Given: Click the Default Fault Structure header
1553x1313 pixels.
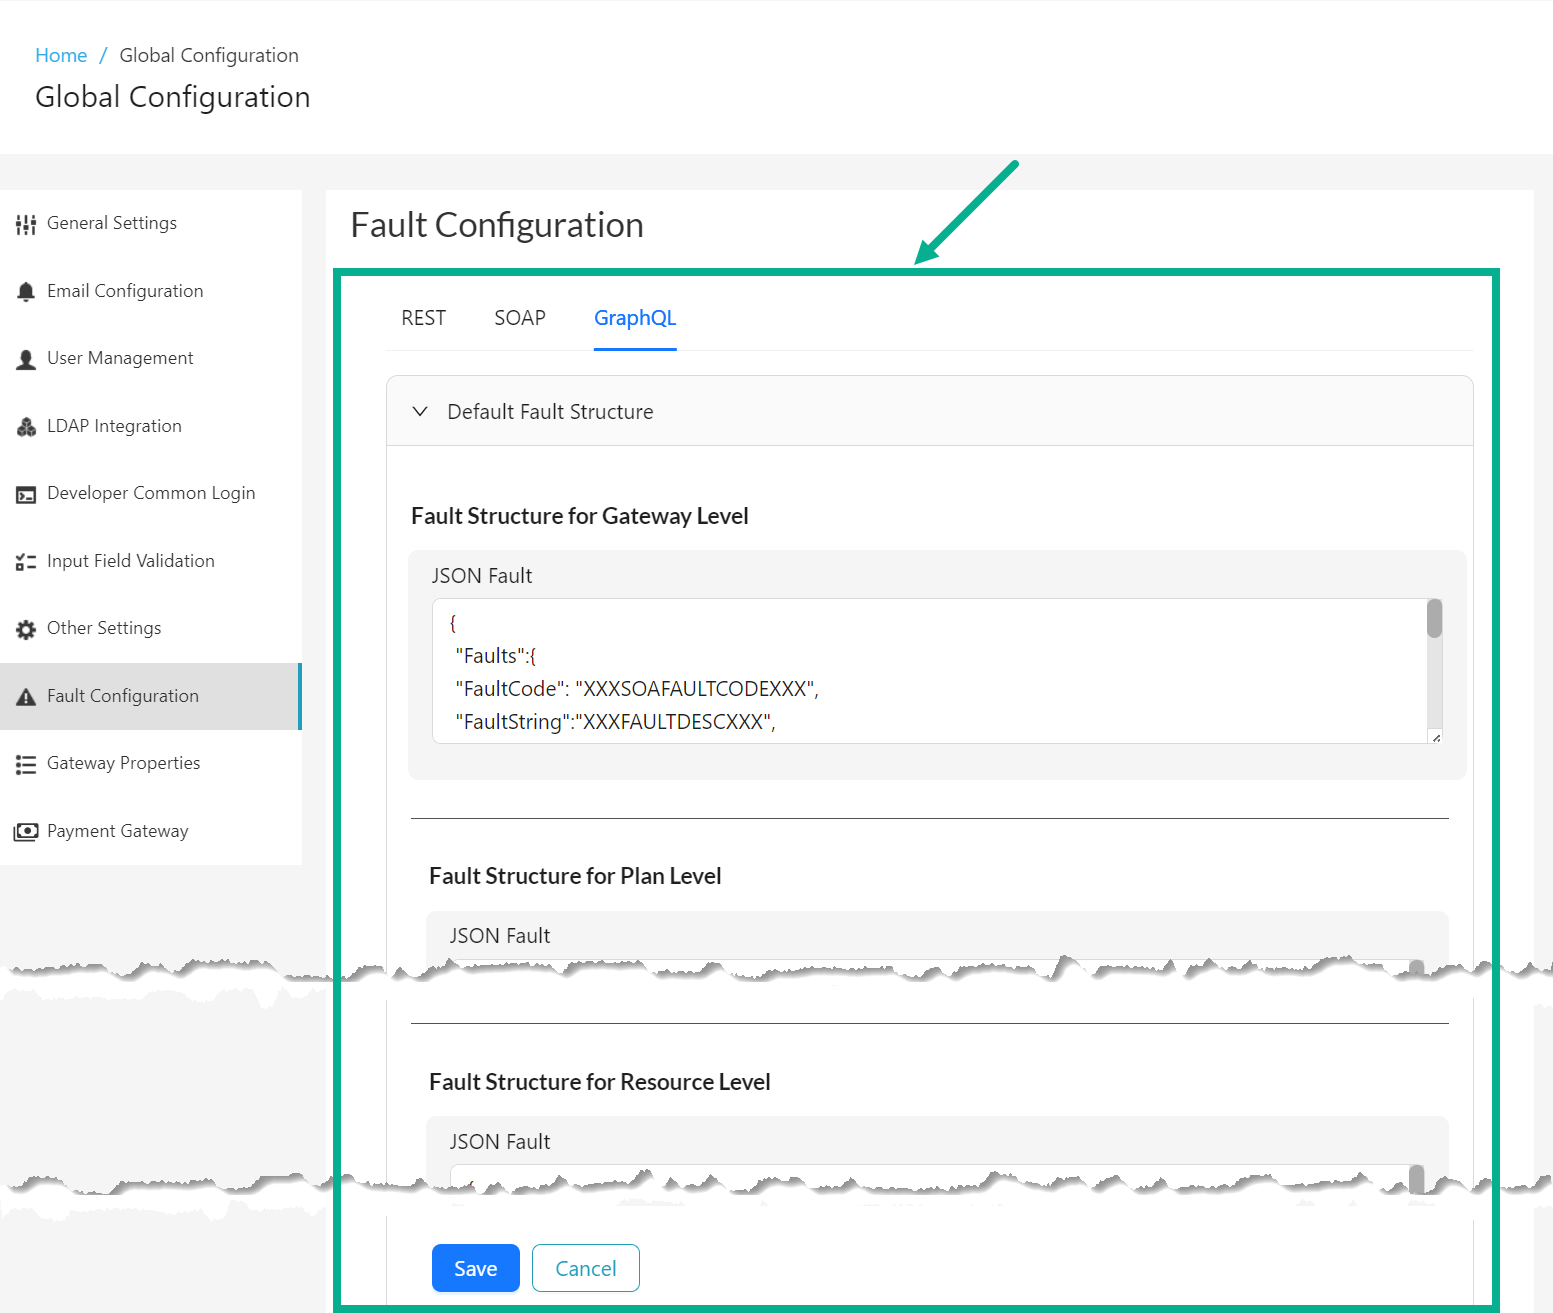Looking at the screenshot, I should (x=550, y=411).
